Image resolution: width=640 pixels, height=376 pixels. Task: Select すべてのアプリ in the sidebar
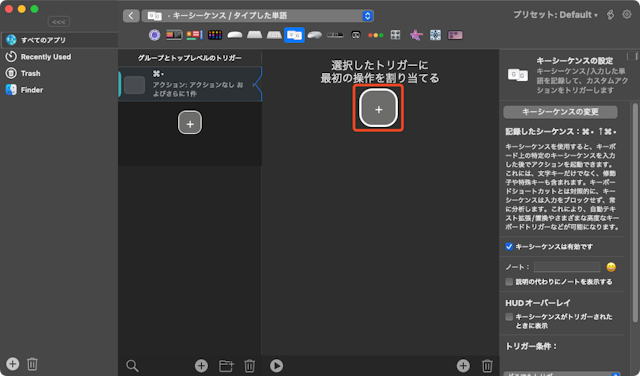(60, 40)
